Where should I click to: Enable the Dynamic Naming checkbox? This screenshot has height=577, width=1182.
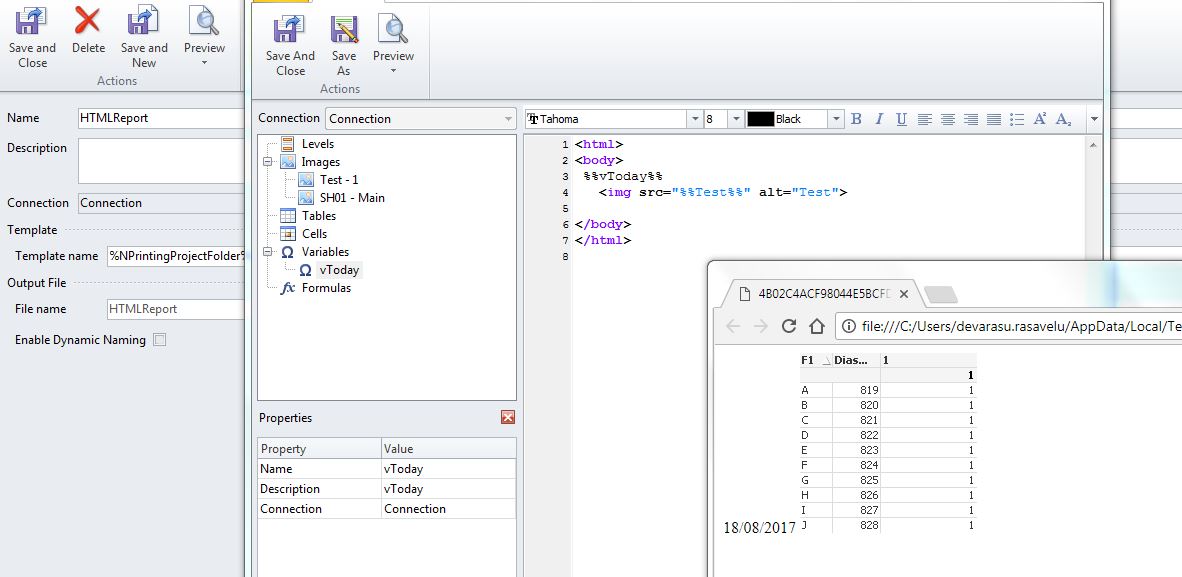[x=160, y=340]
